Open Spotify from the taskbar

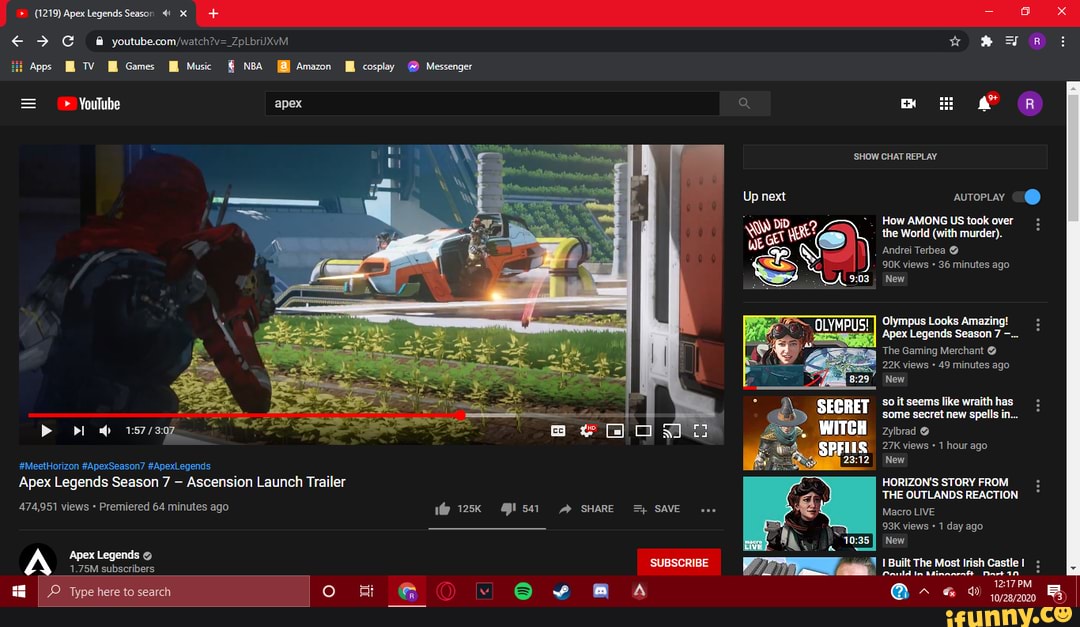pyautogui.click(x=523, y=591)
